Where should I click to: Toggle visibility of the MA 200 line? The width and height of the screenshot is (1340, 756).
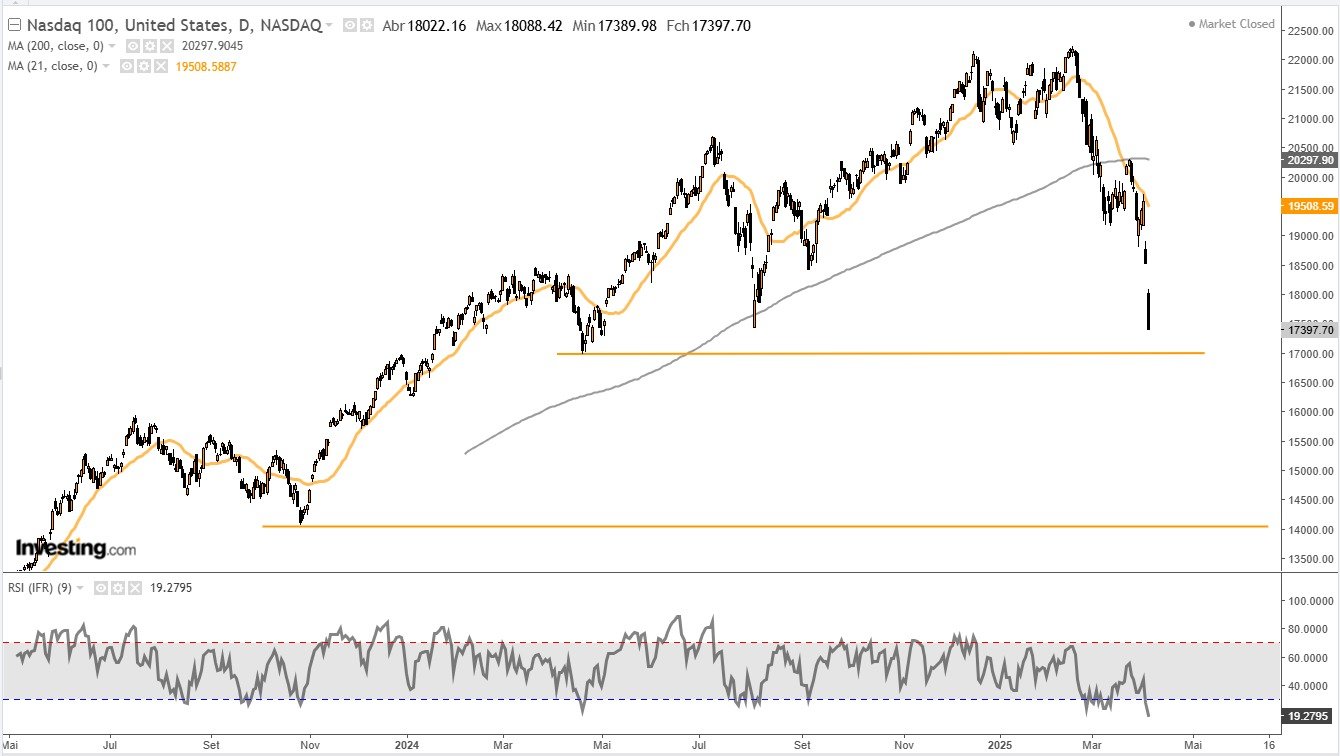tap(131, 46)
